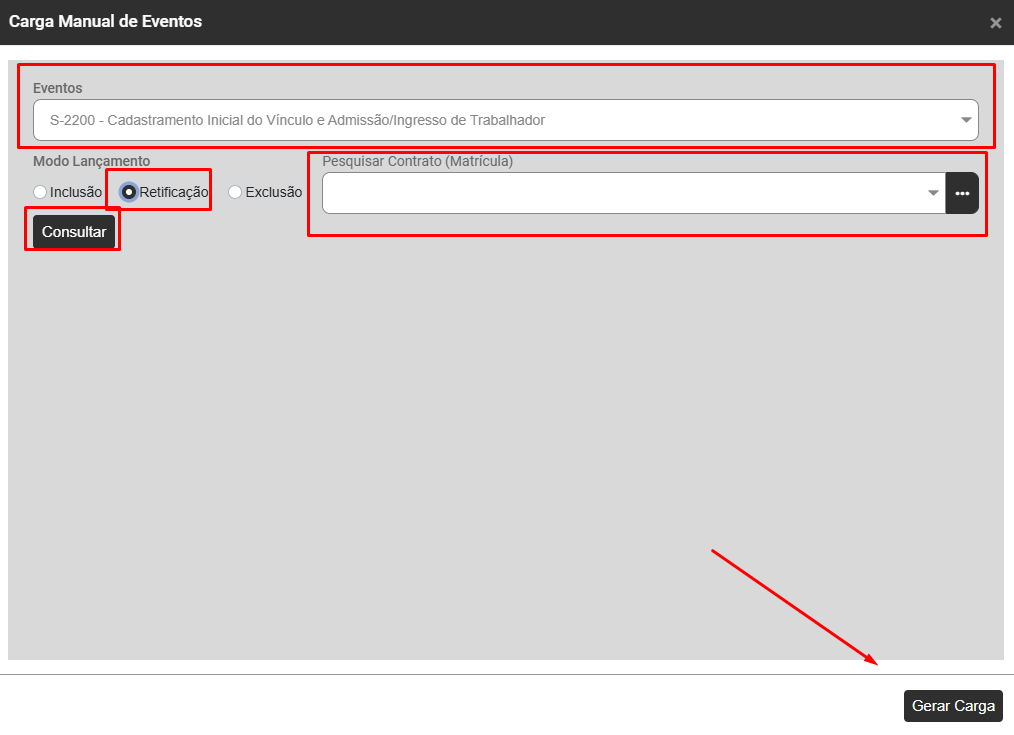Viewport: 1014px width, 735px height.
Task: Select the Exclusão radio option
Action: tap(235, 192)
